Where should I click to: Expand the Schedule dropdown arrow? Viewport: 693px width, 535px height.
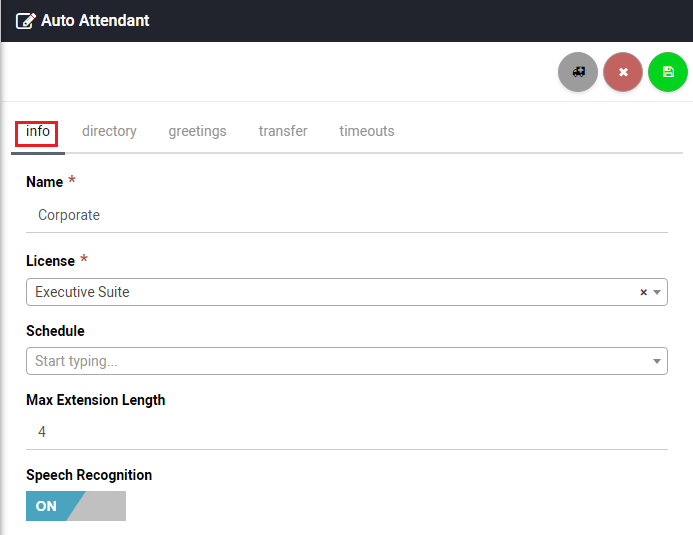tap(657, 362)
